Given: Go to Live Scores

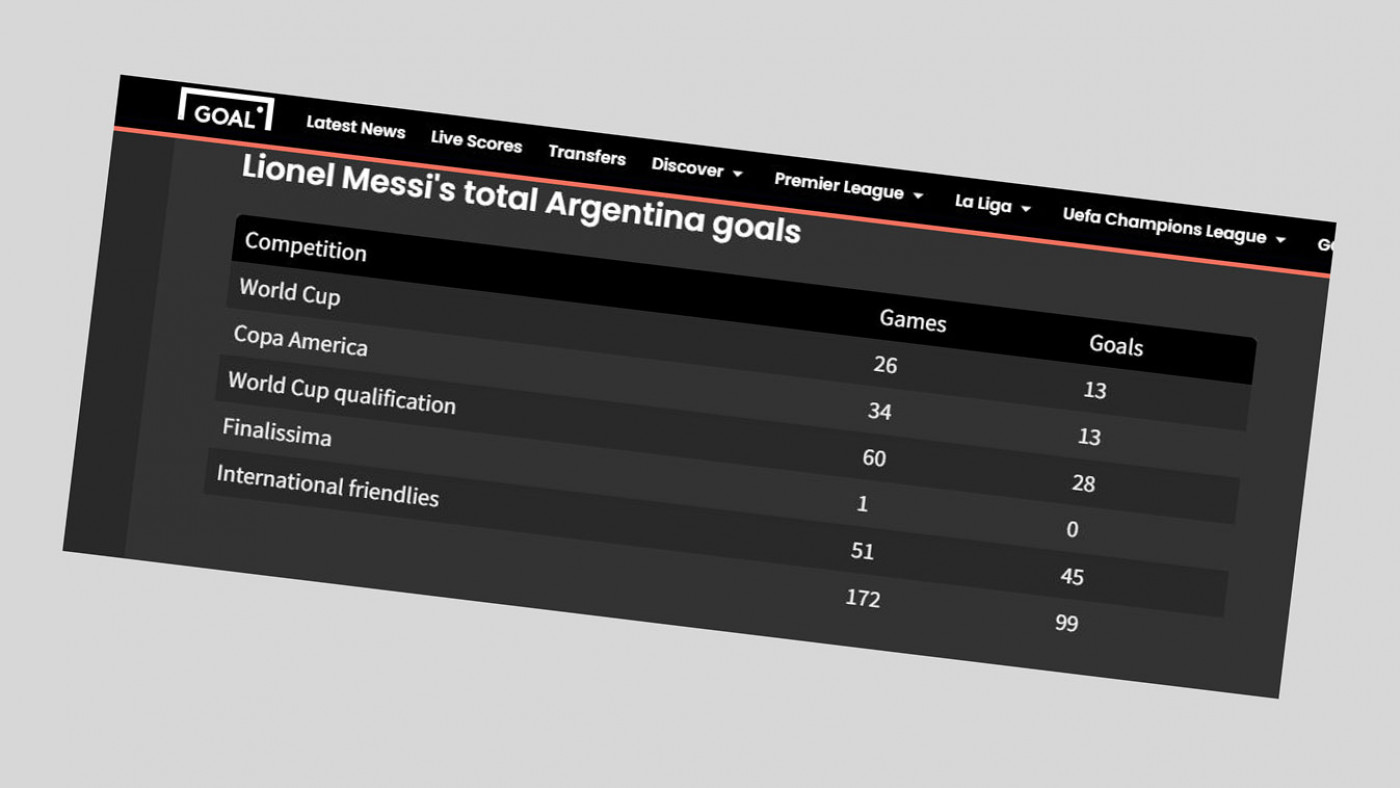Looking at the screenshot, I should pyautogui.click(x=476, y=142).
